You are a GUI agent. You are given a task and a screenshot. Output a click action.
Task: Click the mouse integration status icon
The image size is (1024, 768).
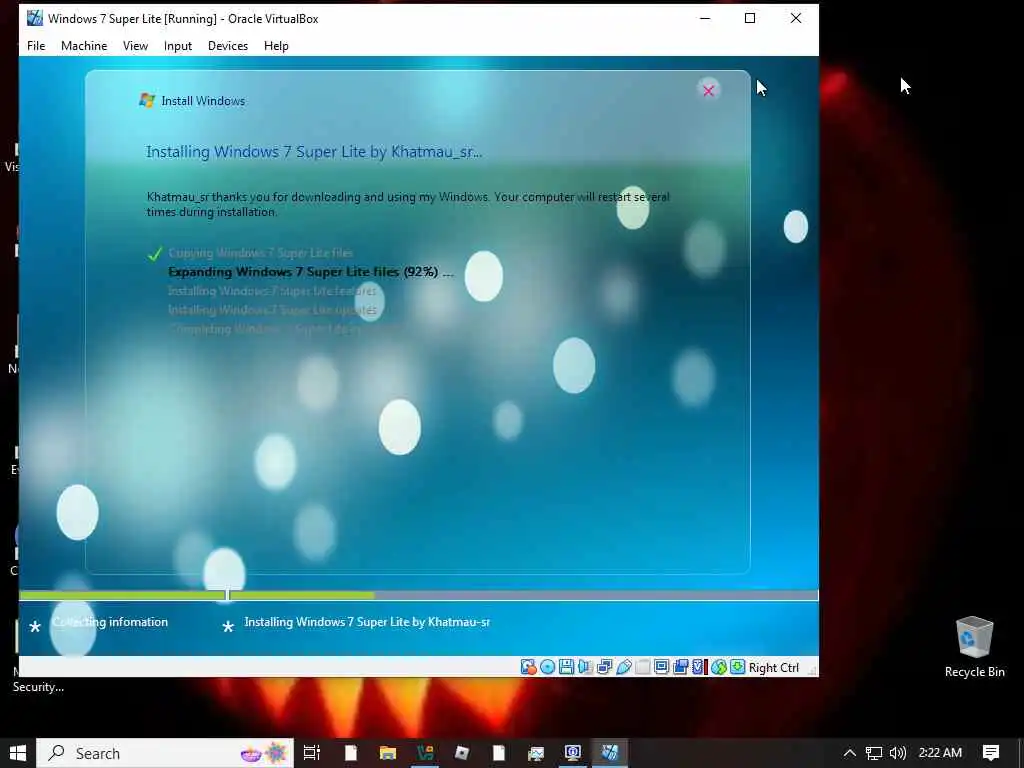tap(718, 667)
